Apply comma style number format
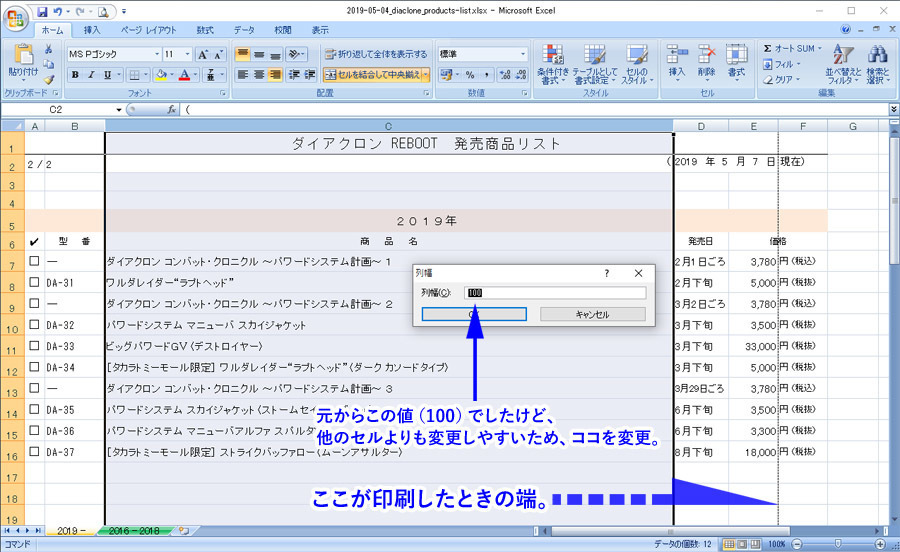The image size is (900, 552). pos(487,75)
